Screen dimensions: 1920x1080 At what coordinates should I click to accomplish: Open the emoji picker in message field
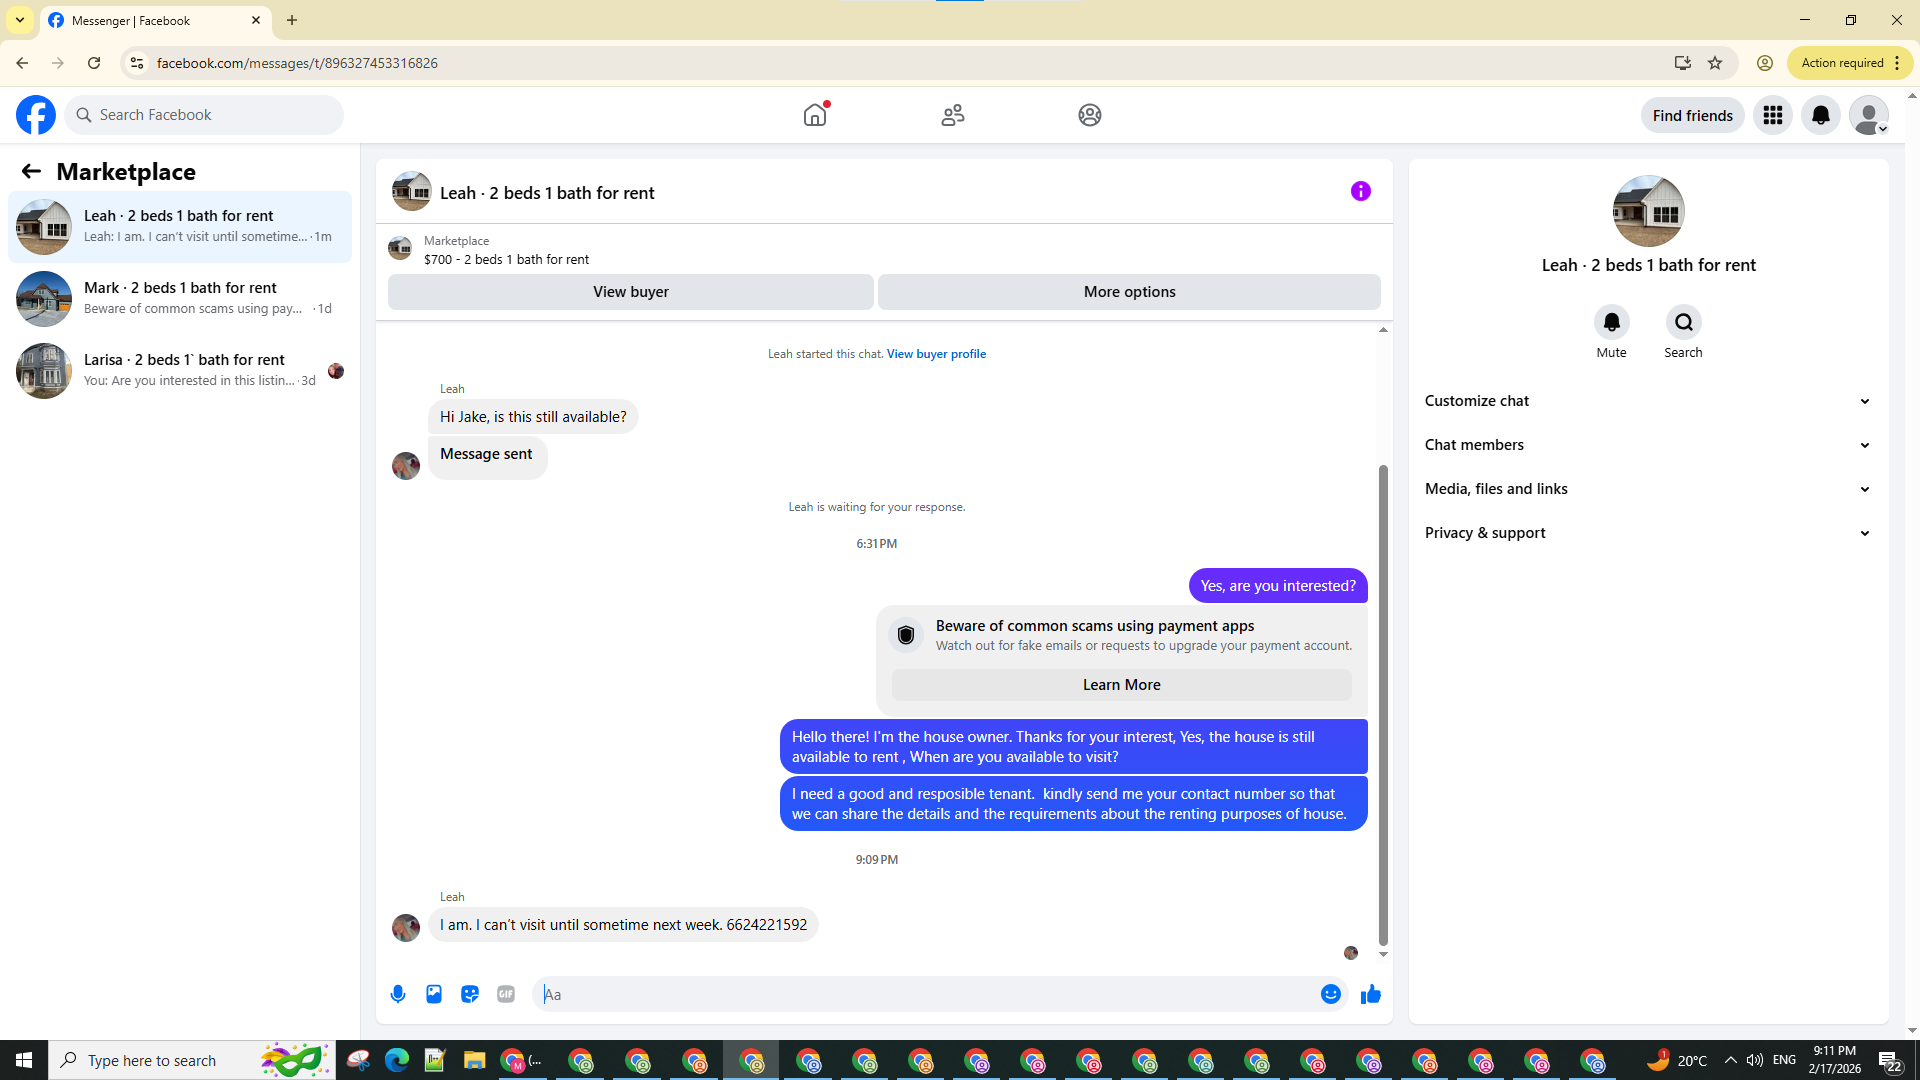[x=1330, y=994]
